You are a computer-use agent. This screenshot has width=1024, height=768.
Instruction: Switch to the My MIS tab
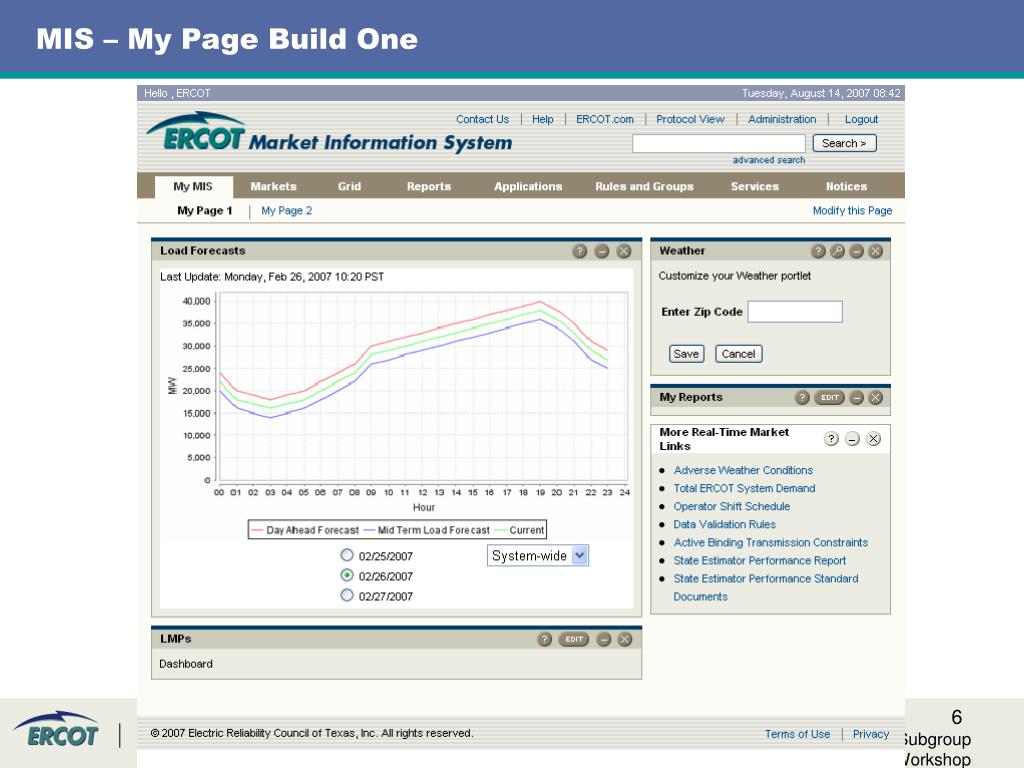click(193, 186)
